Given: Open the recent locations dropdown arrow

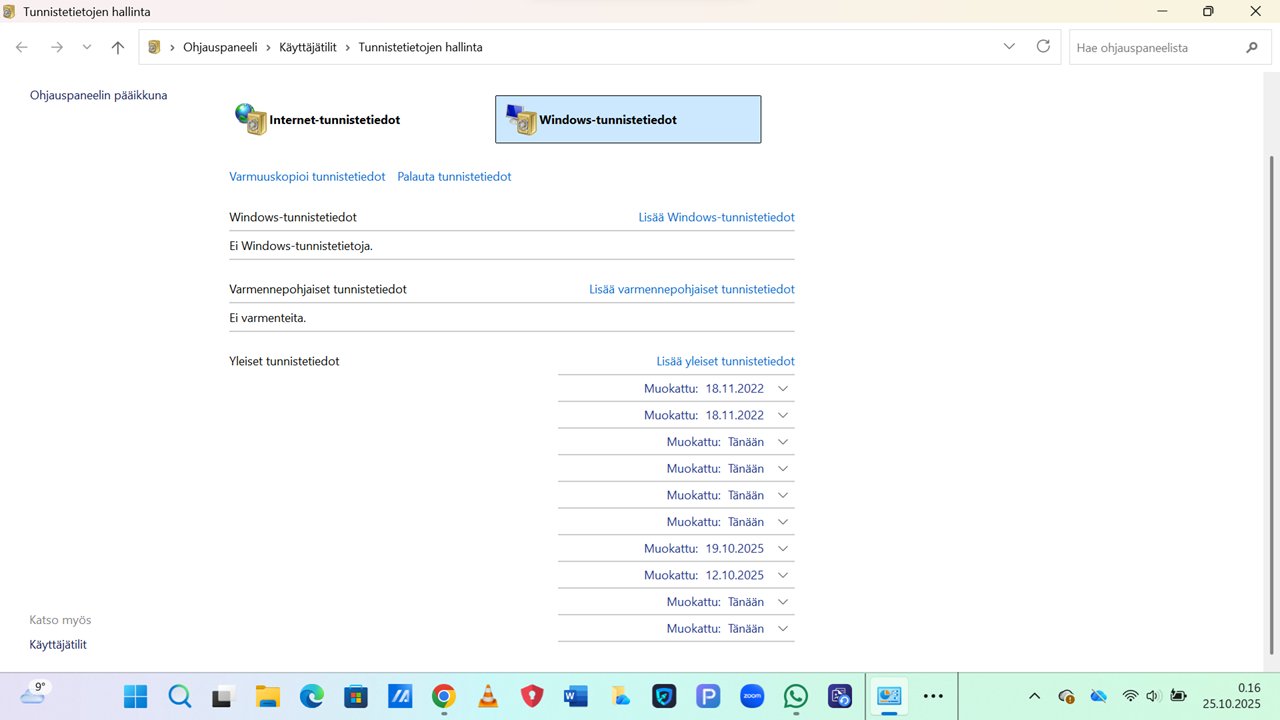Looking at the screenshot, I should [87, 47].
